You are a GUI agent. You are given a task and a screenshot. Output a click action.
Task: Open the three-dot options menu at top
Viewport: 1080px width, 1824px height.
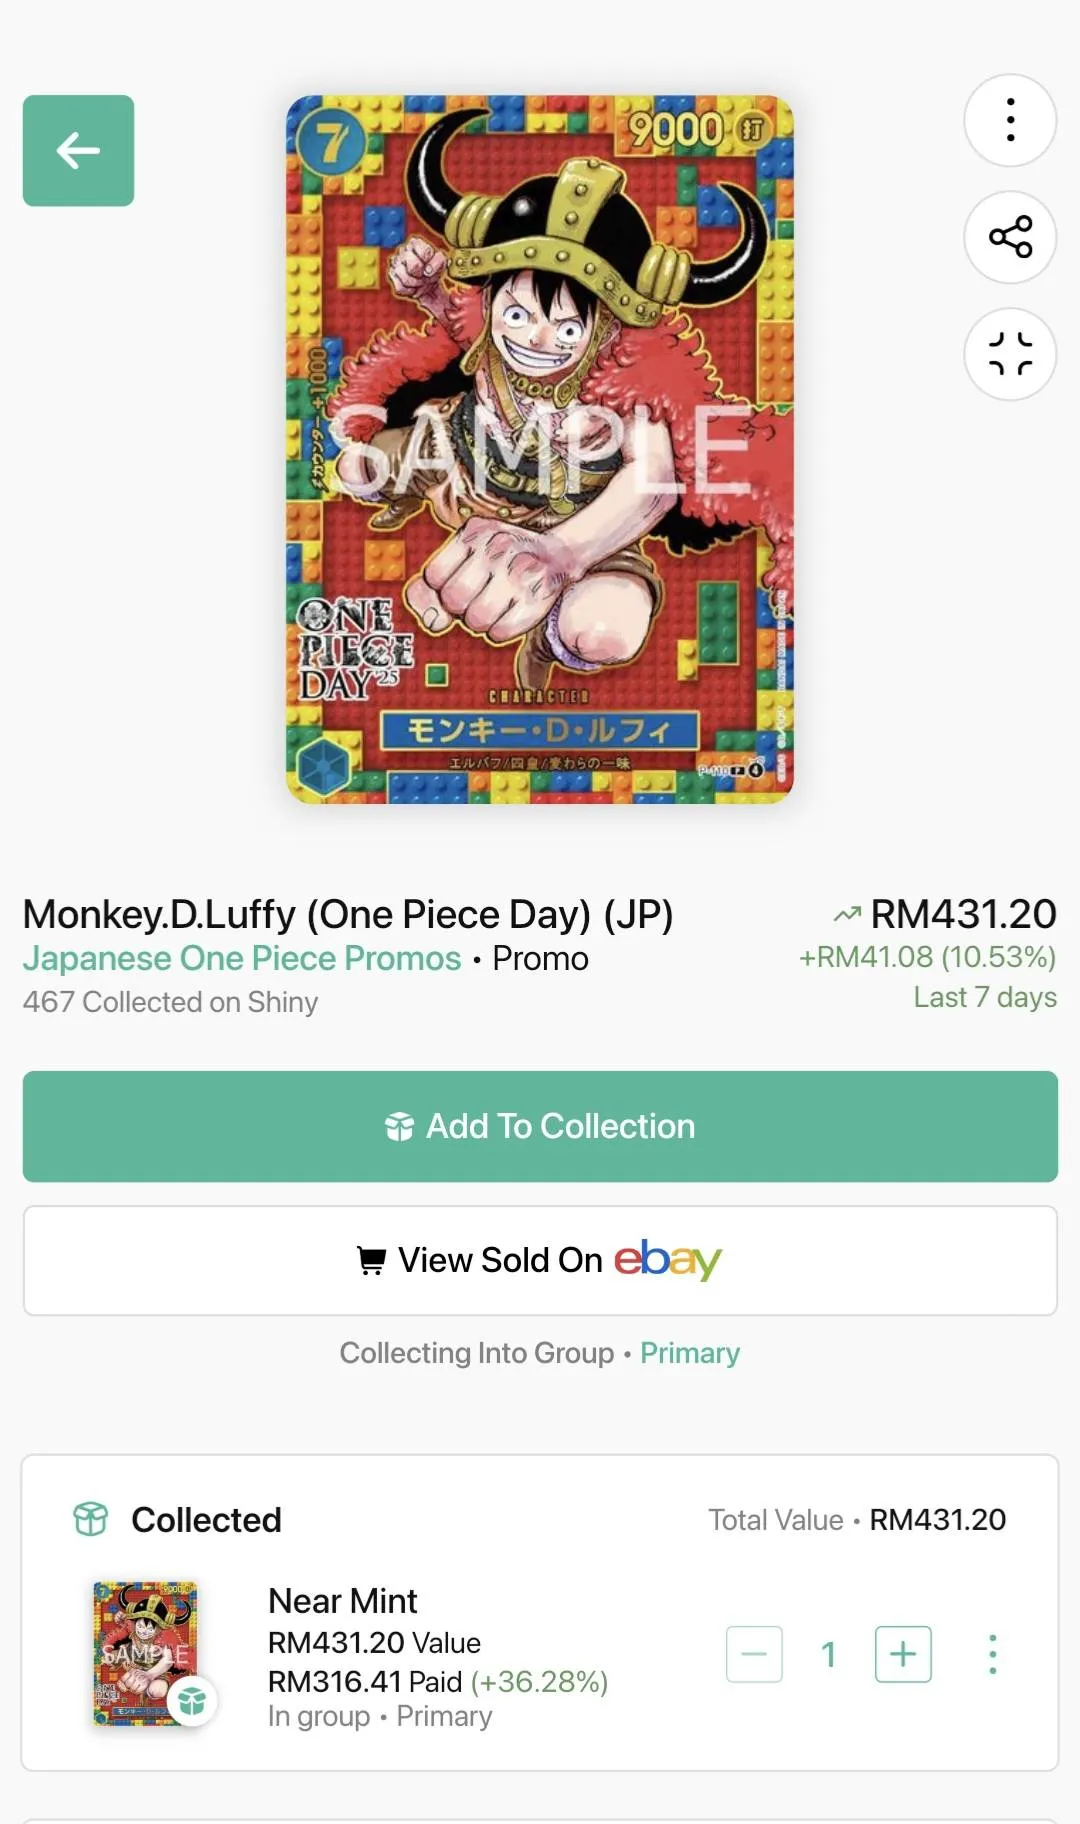coord(1010,120)
